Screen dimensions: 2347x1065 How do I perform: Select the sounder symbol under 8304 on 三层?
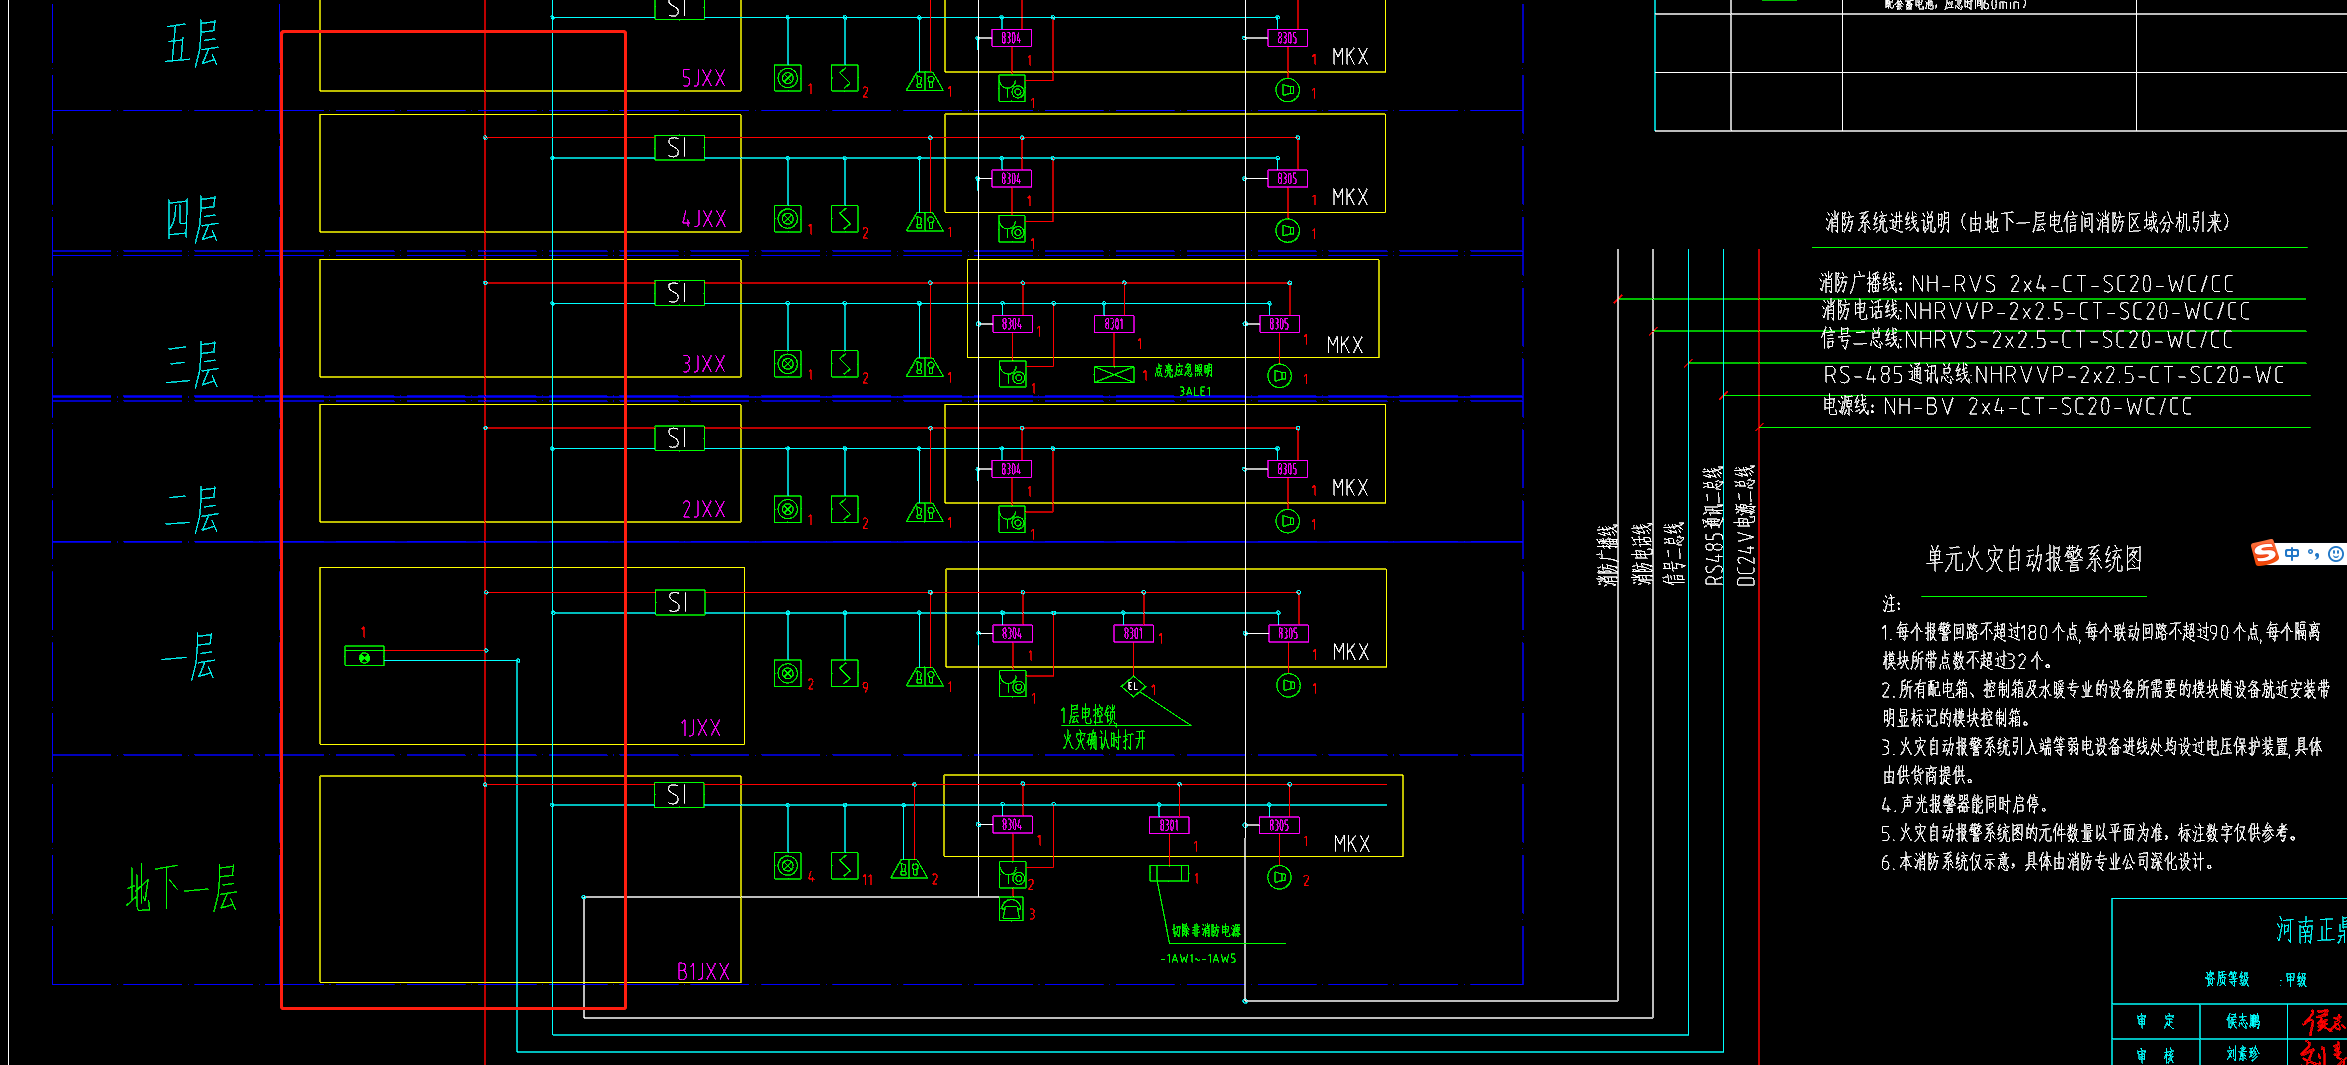[x=1013, y=375]
